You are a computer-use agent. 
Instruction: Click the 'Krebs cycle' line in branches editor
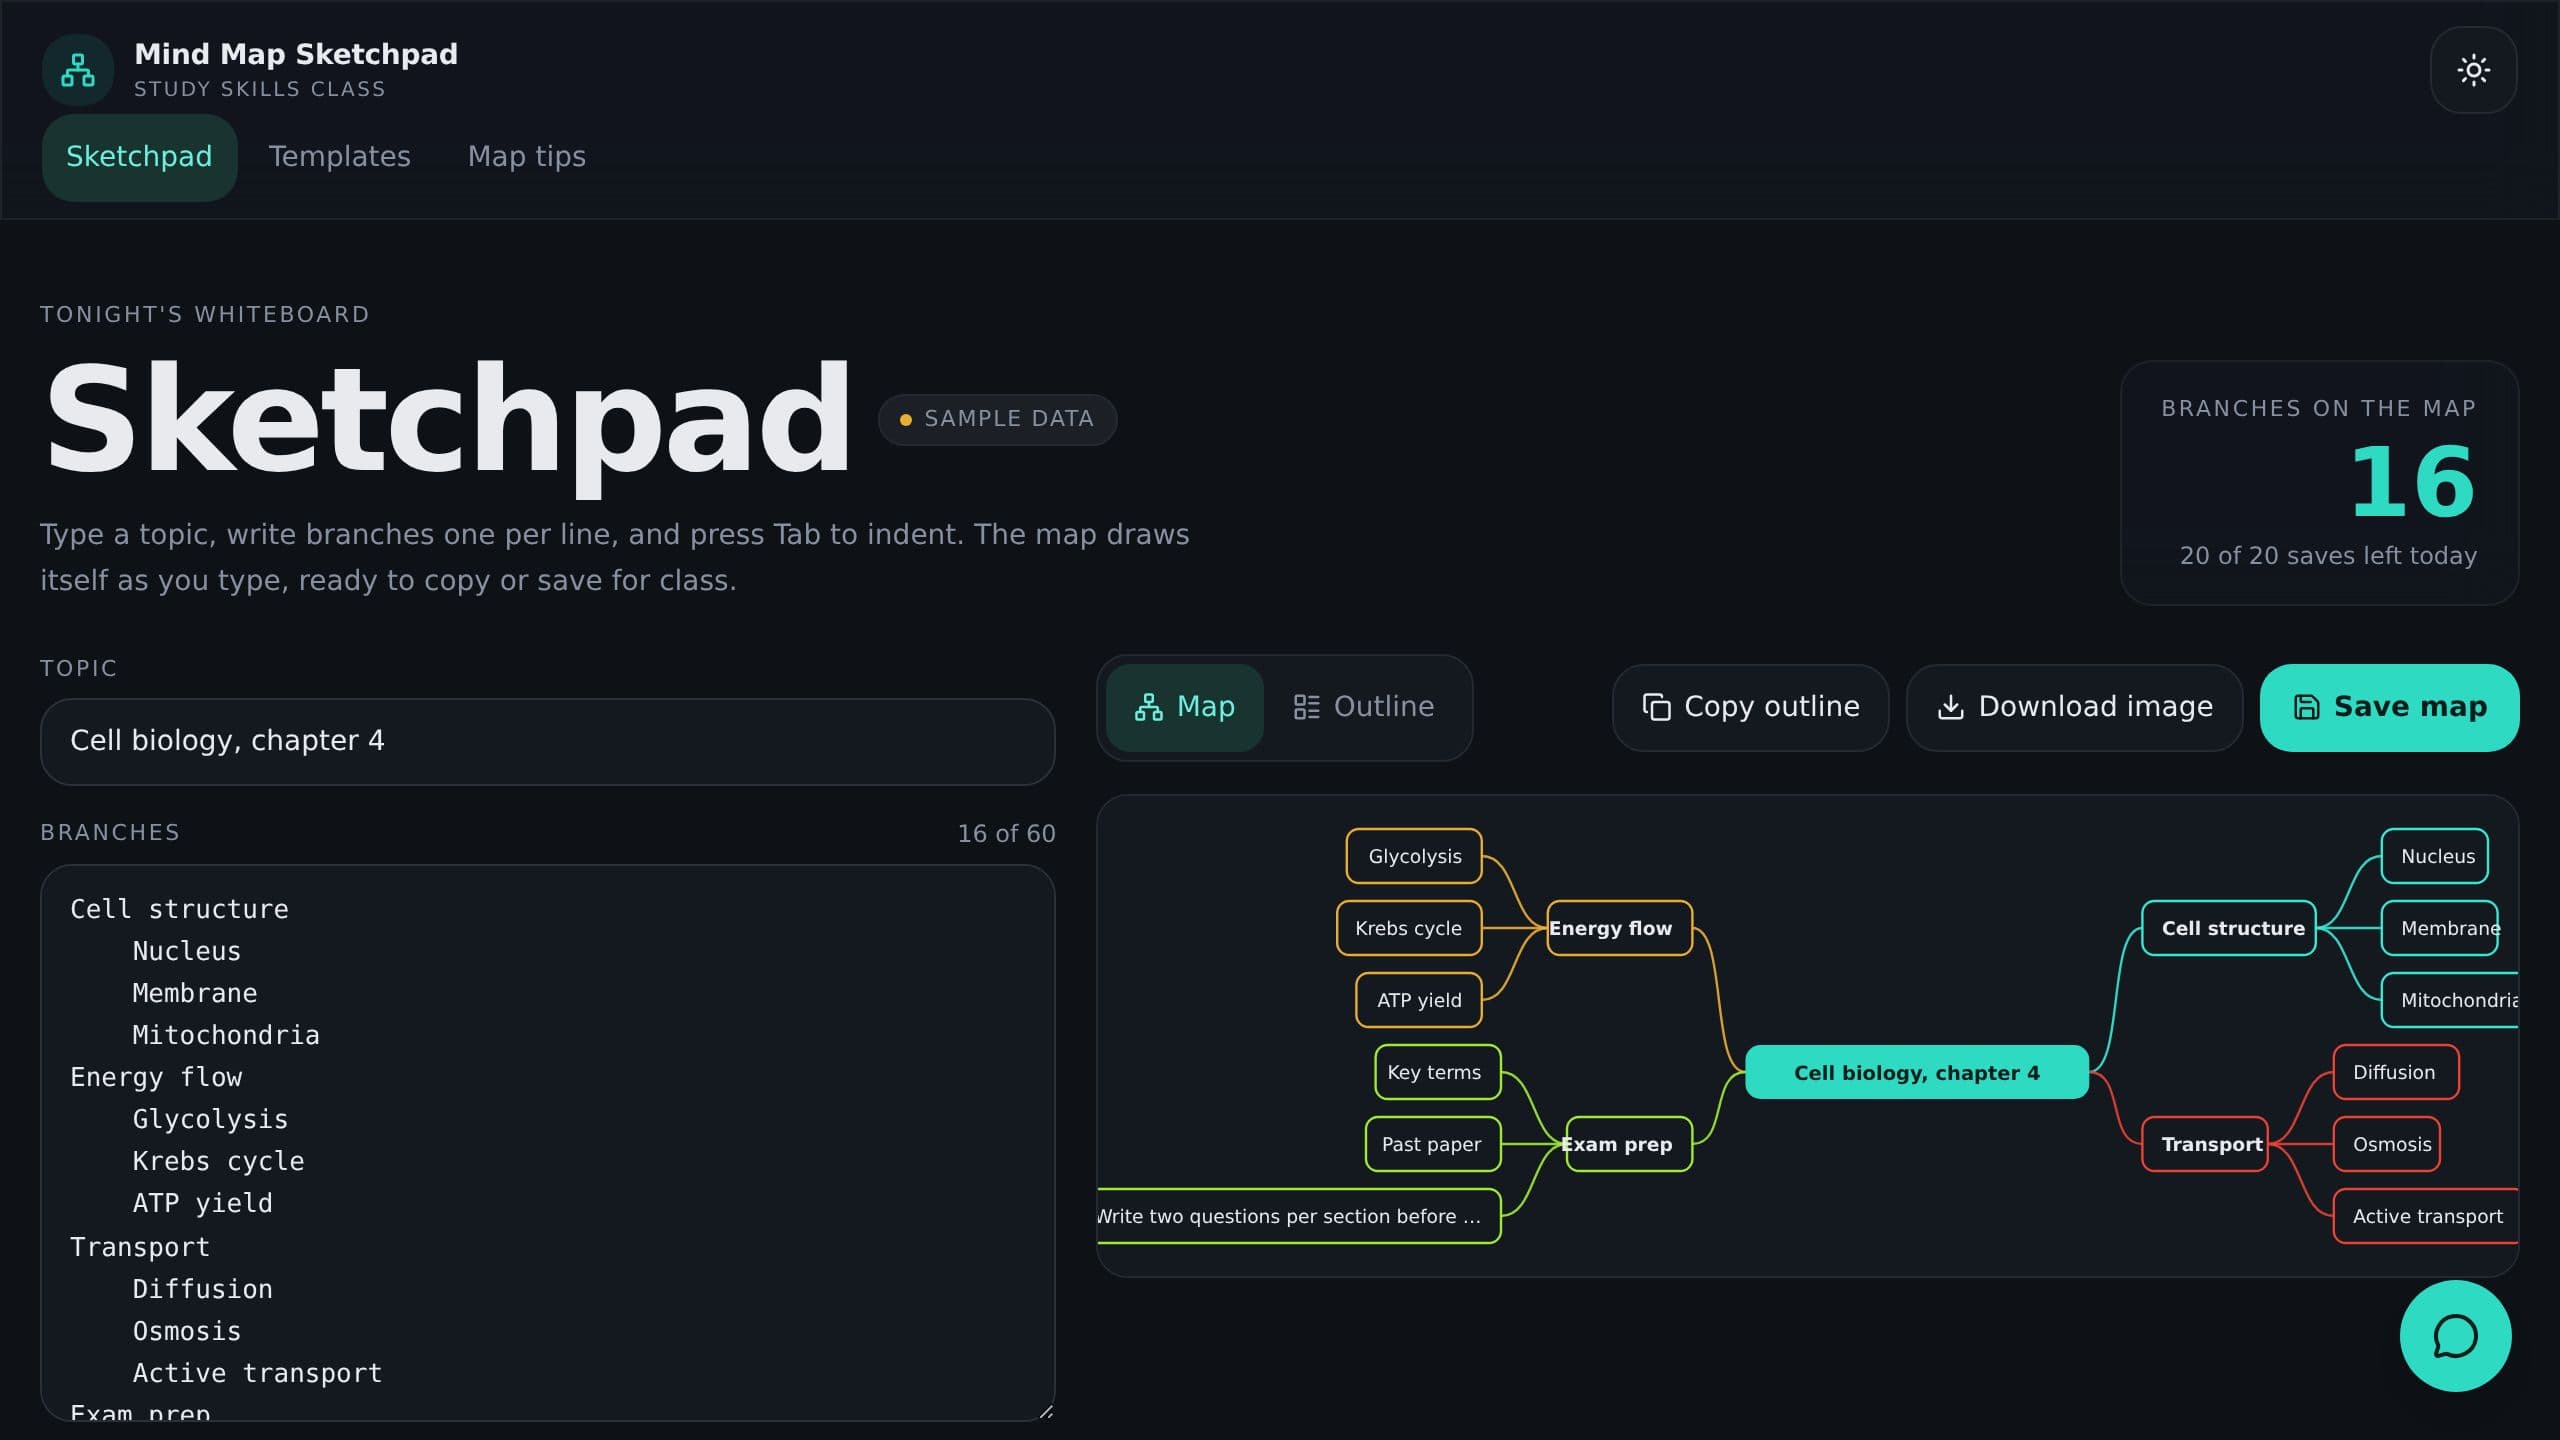pyautogui.click(x=218, y=1162)
